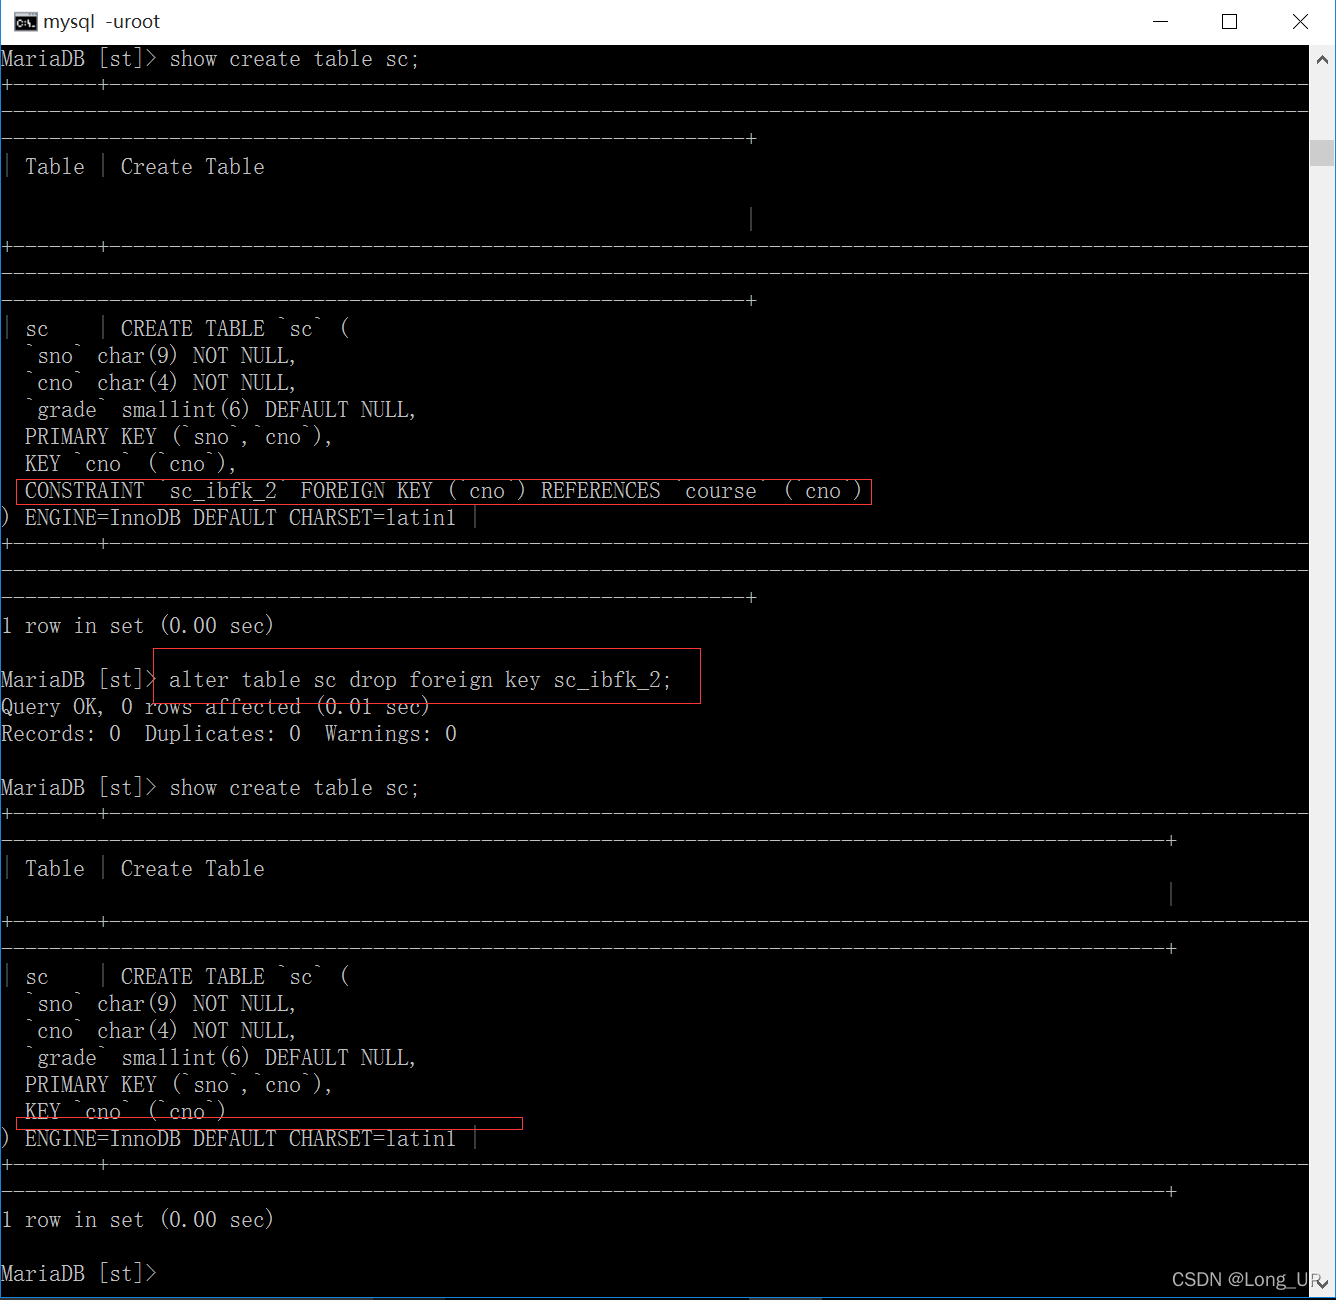1336x1300 pixels.
Task: Click first 'PRIMARY KEY (`sno`,`cno`),' line
Action: (x=178, y=437)
